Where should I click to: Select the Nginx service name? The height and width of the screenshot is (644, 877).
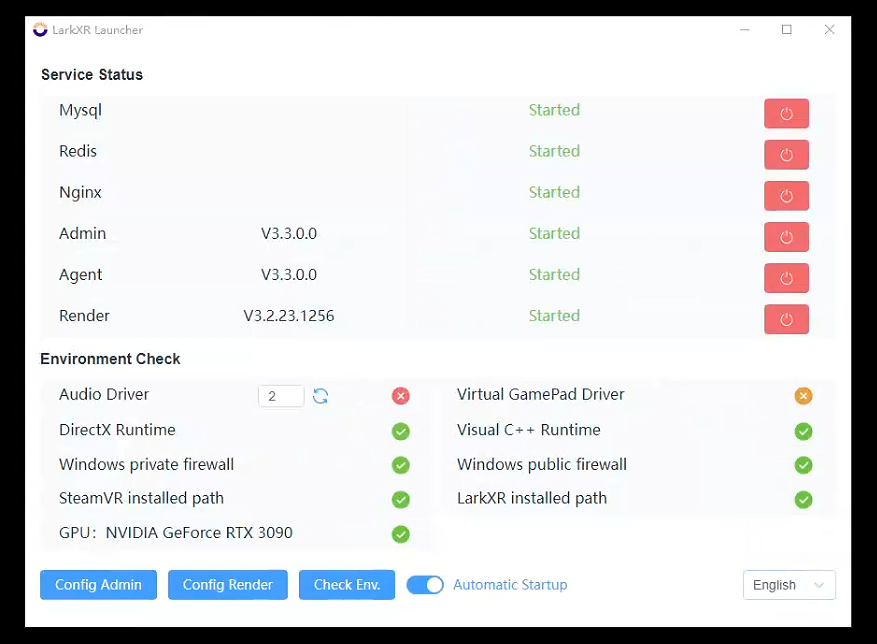click(x=81, y=193)
